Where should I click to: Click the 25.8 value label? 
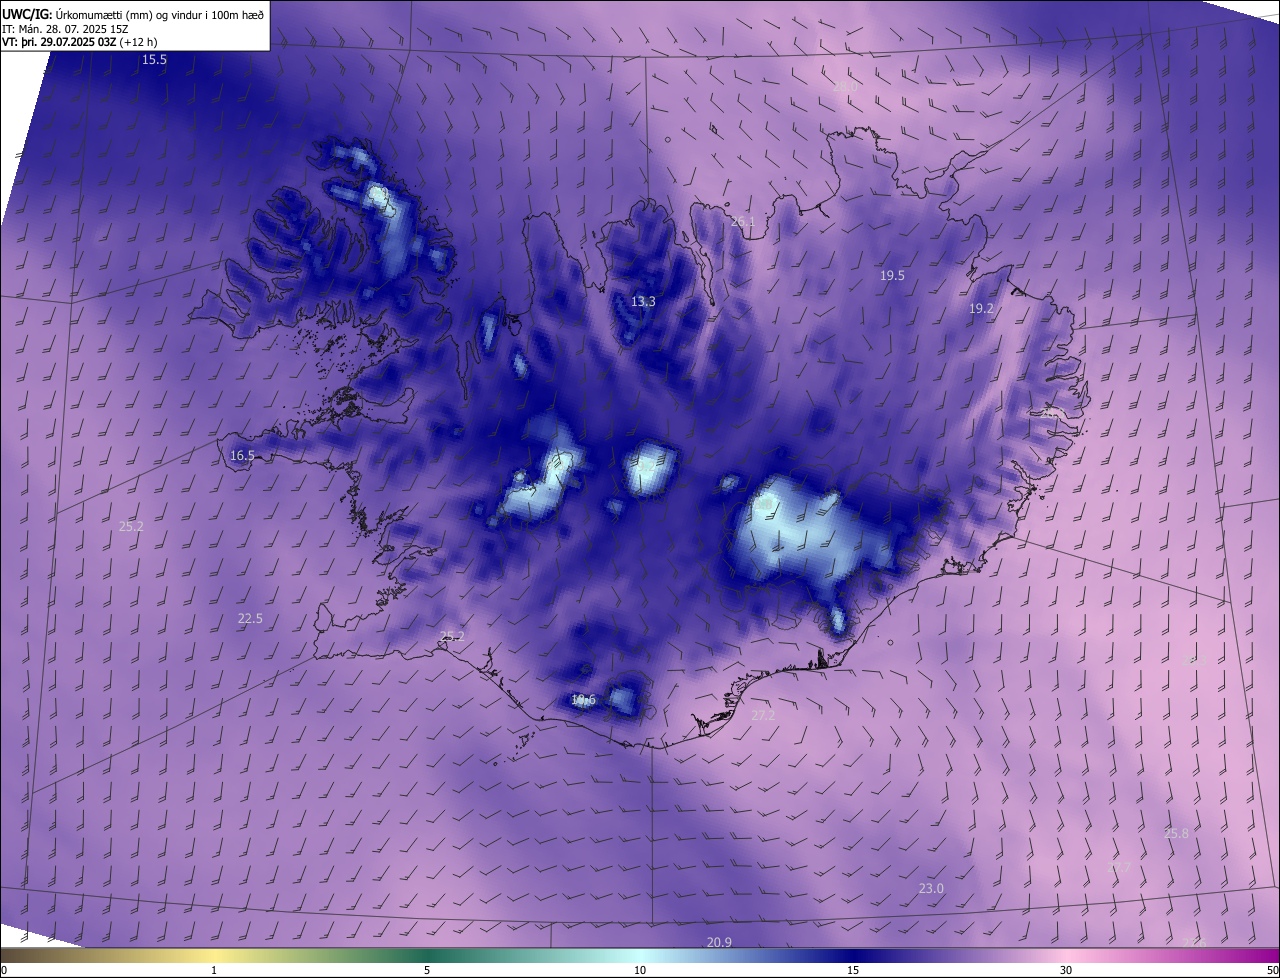tap(1177, 833)
